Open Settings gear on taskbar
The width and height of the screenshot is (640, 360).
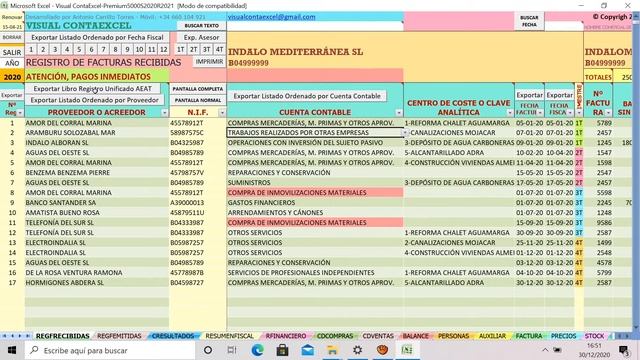357,350
